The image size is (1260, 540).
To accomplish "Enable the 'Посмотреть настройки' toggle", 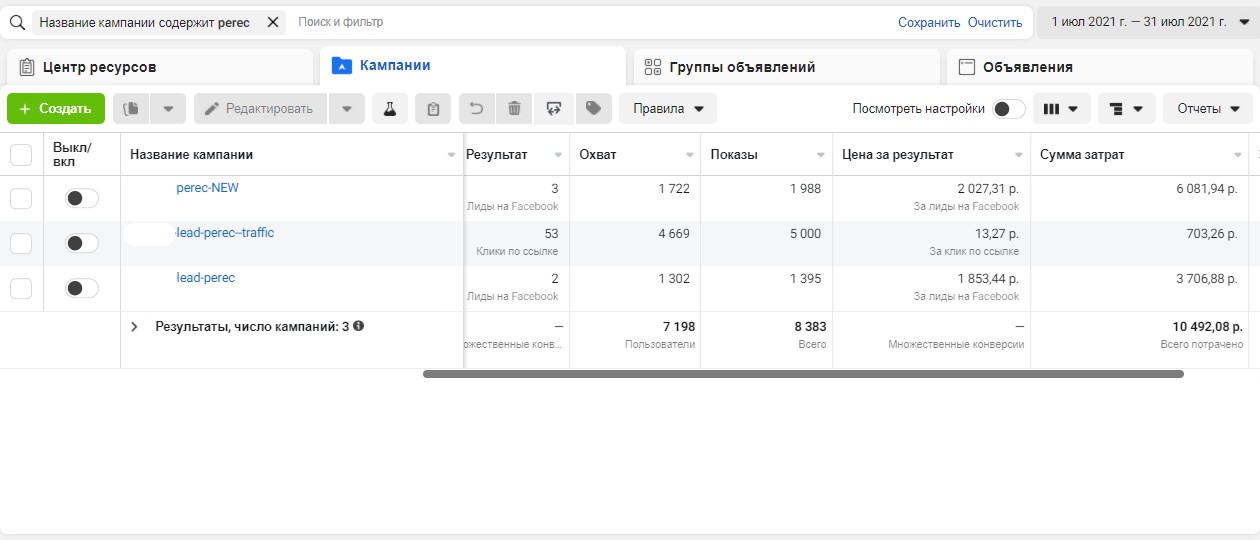I will click(x=1008, y=109).
